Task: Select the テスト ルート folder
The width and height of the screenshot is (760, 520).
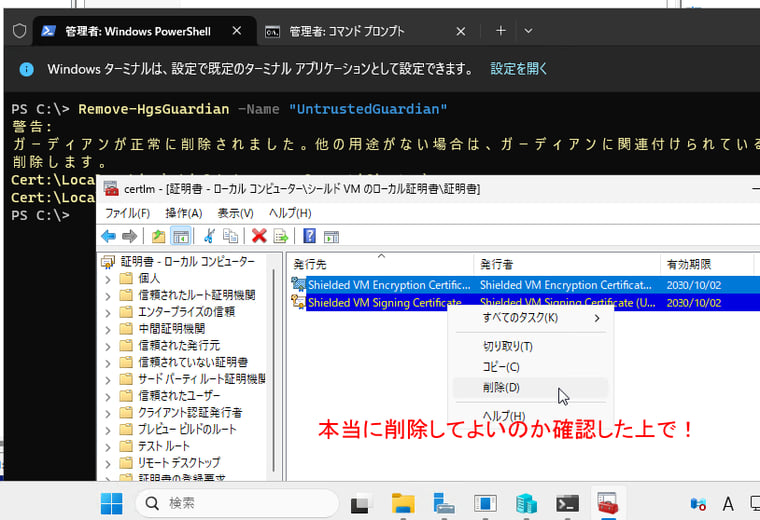Action: tap(164, 446)
